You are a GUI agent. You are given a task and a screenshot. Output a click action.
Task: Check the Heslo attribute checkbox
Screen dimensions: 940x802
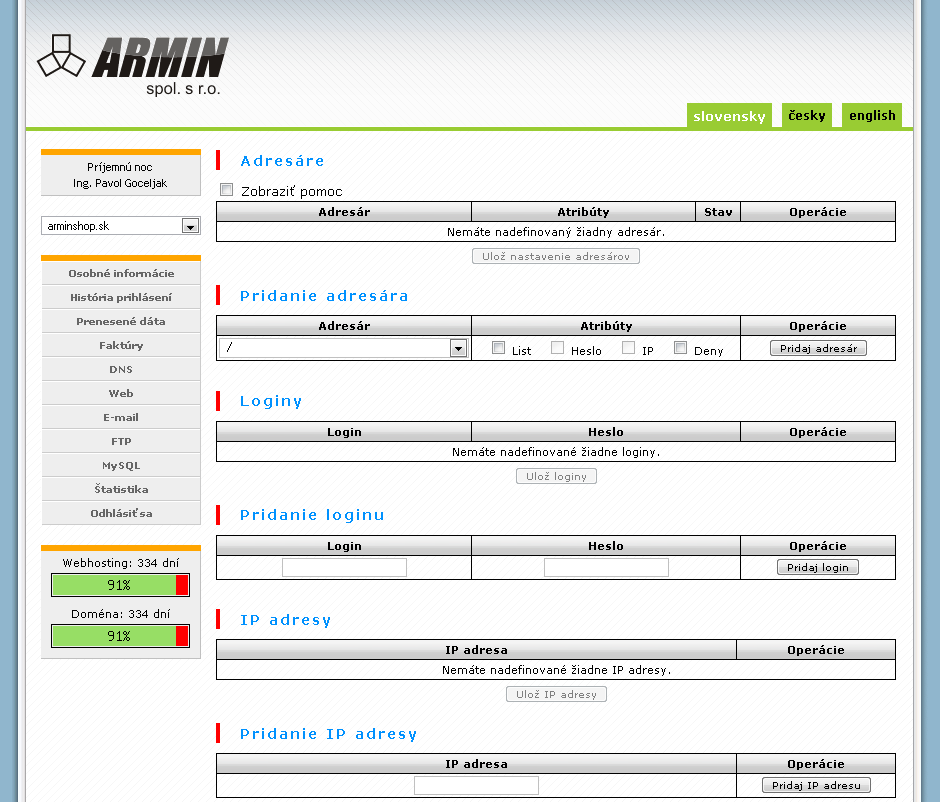point(558,348)
